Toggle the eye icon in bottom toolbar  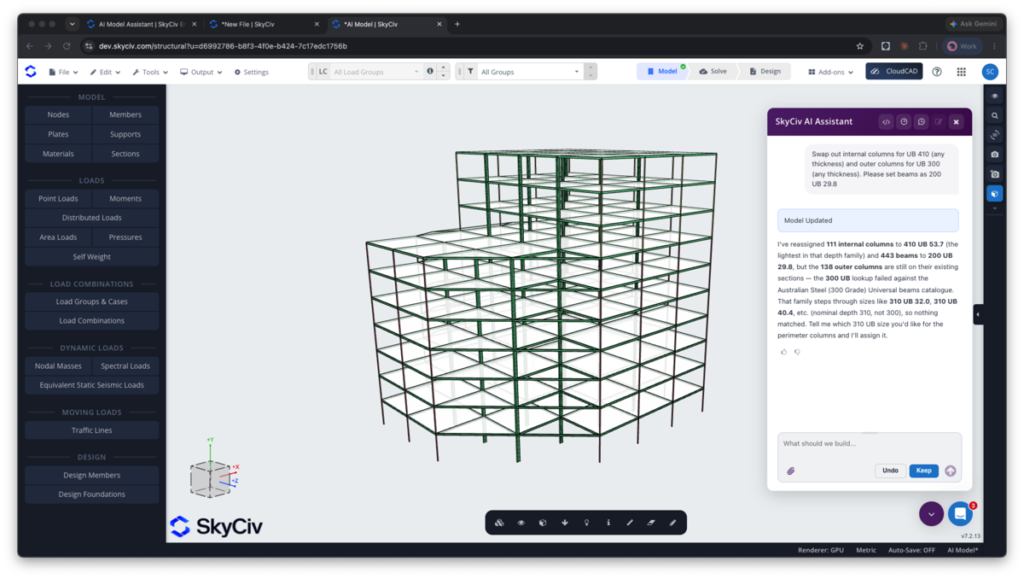521,523
